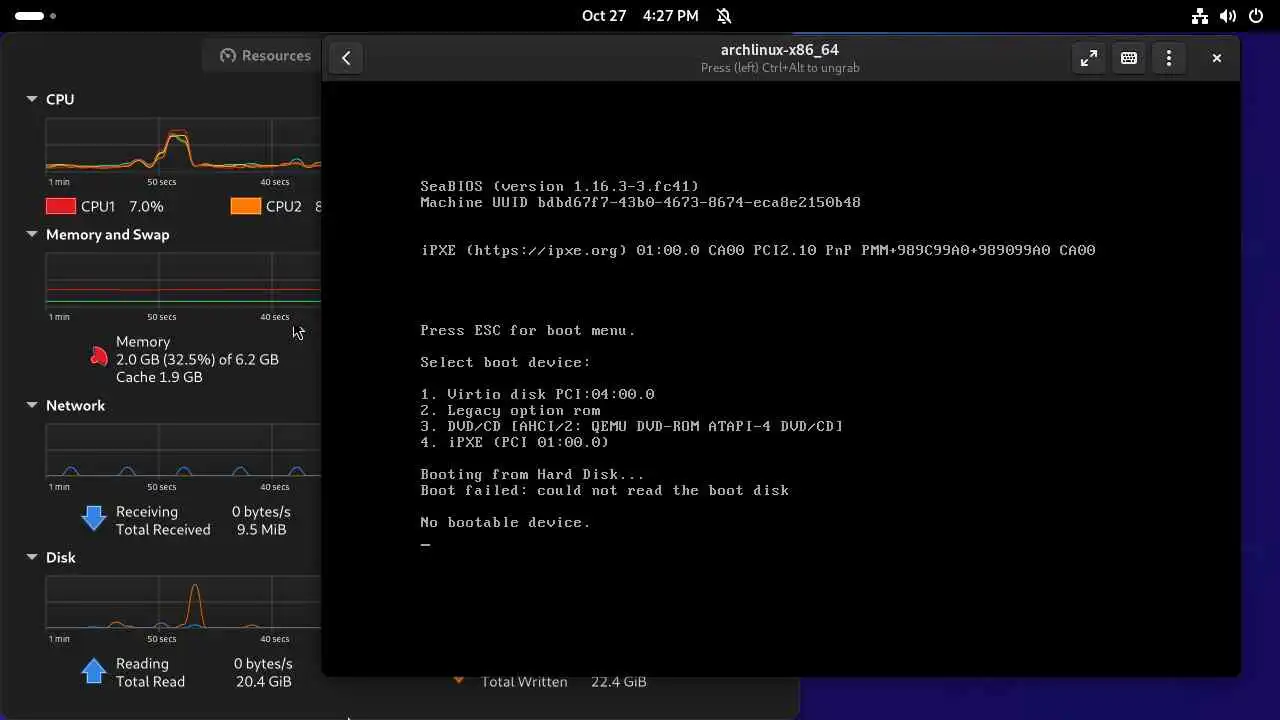Viewport: 1280px width, 720px height.
Task: Click the Receiving down arrow icon
Action: tap(94, 517)
